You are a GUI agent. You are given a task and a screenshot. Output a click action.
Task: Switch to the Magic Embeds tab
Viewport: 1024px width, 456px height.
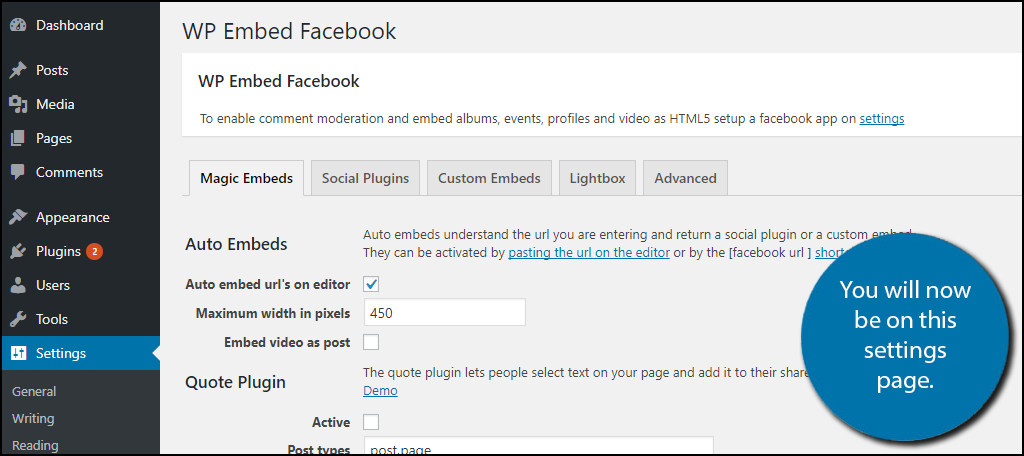246,178
